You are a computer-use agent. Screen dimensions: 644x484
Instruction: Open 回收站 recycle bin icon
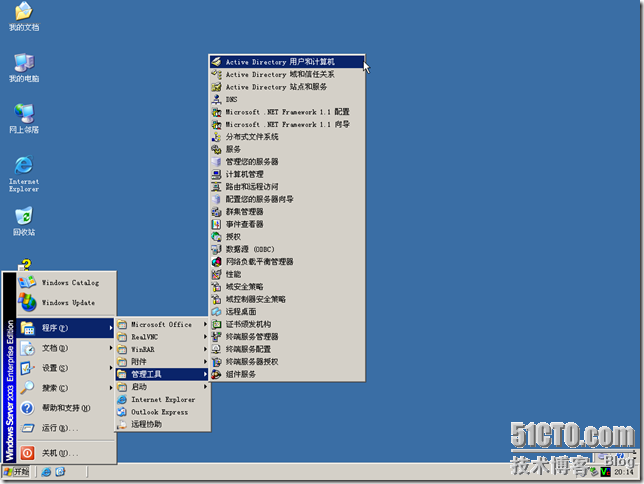coord(24,222)
